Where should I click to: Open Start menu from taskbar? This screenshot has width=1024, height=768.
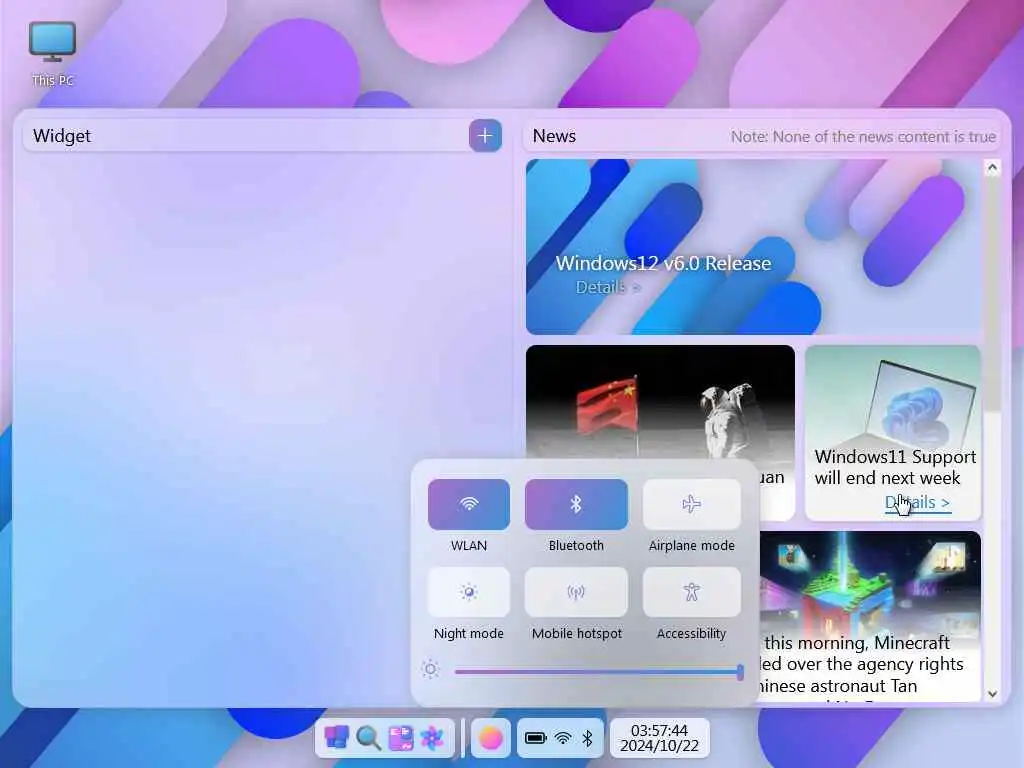click(x=336, y=738)
